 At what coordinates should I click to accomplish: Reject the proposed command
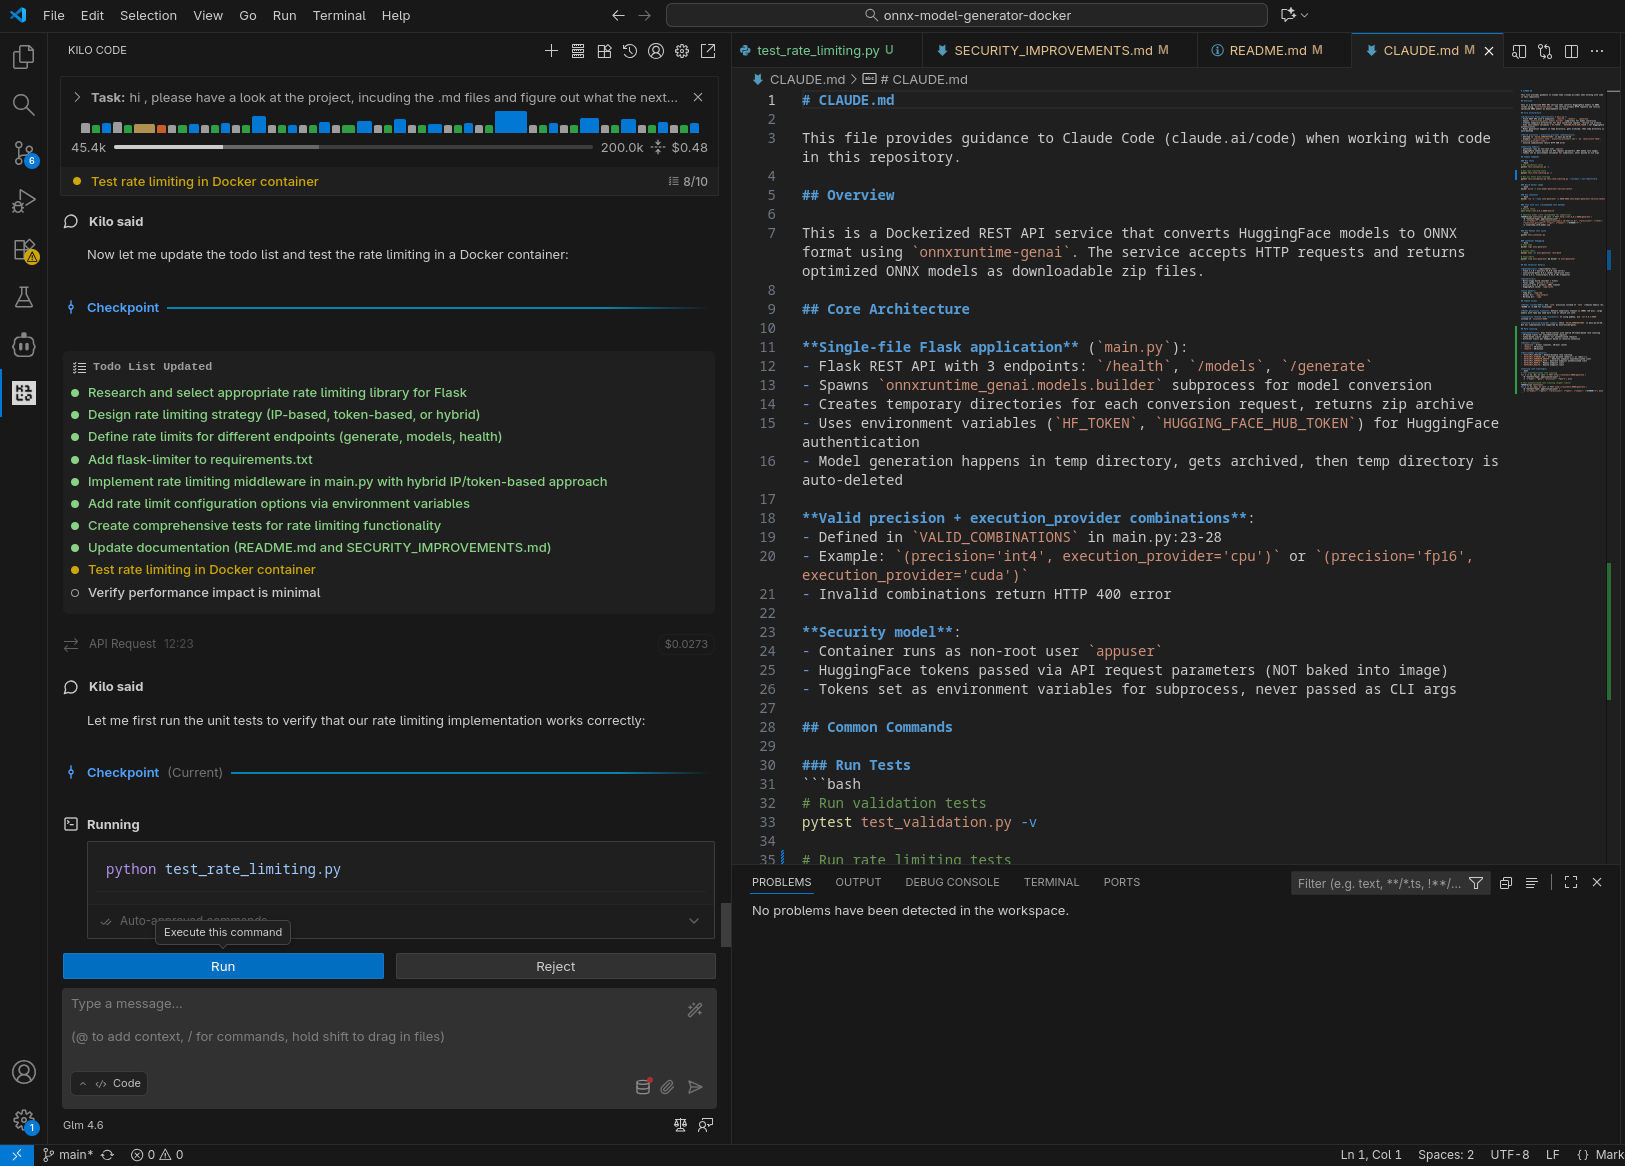[555, 966]
